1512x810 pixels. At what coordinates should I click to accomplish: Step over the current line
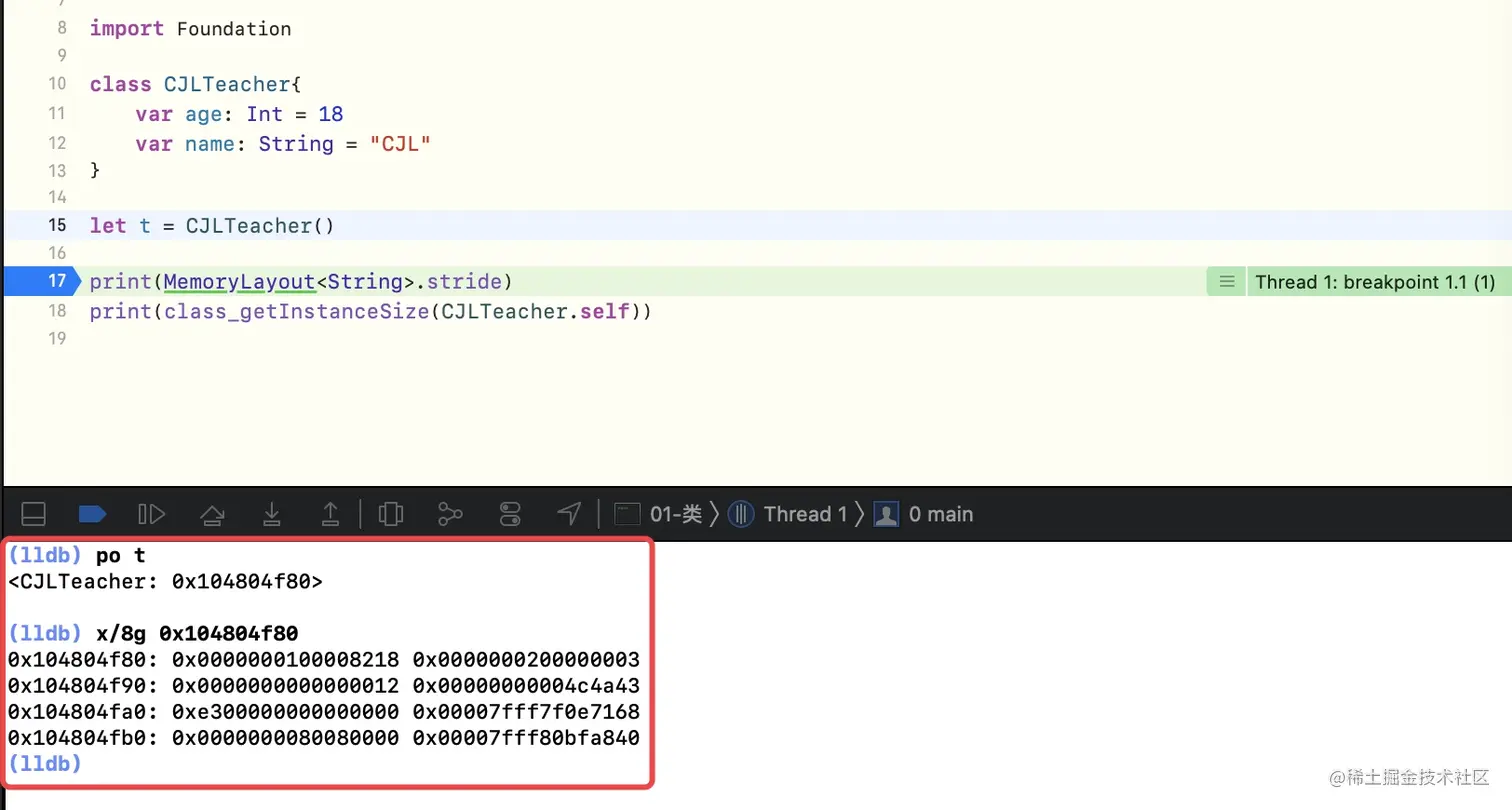coord(211,514)
